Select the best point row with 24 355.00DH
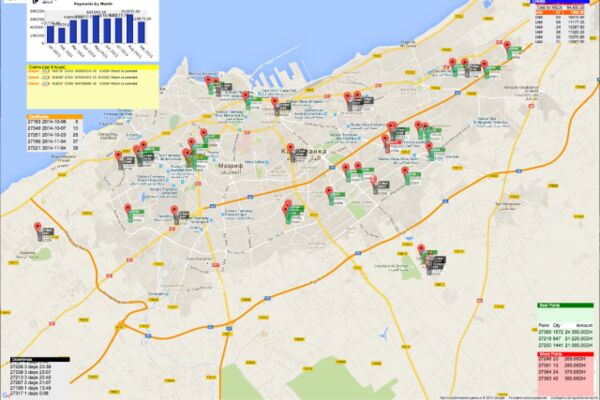 click(x=566, y=332)
